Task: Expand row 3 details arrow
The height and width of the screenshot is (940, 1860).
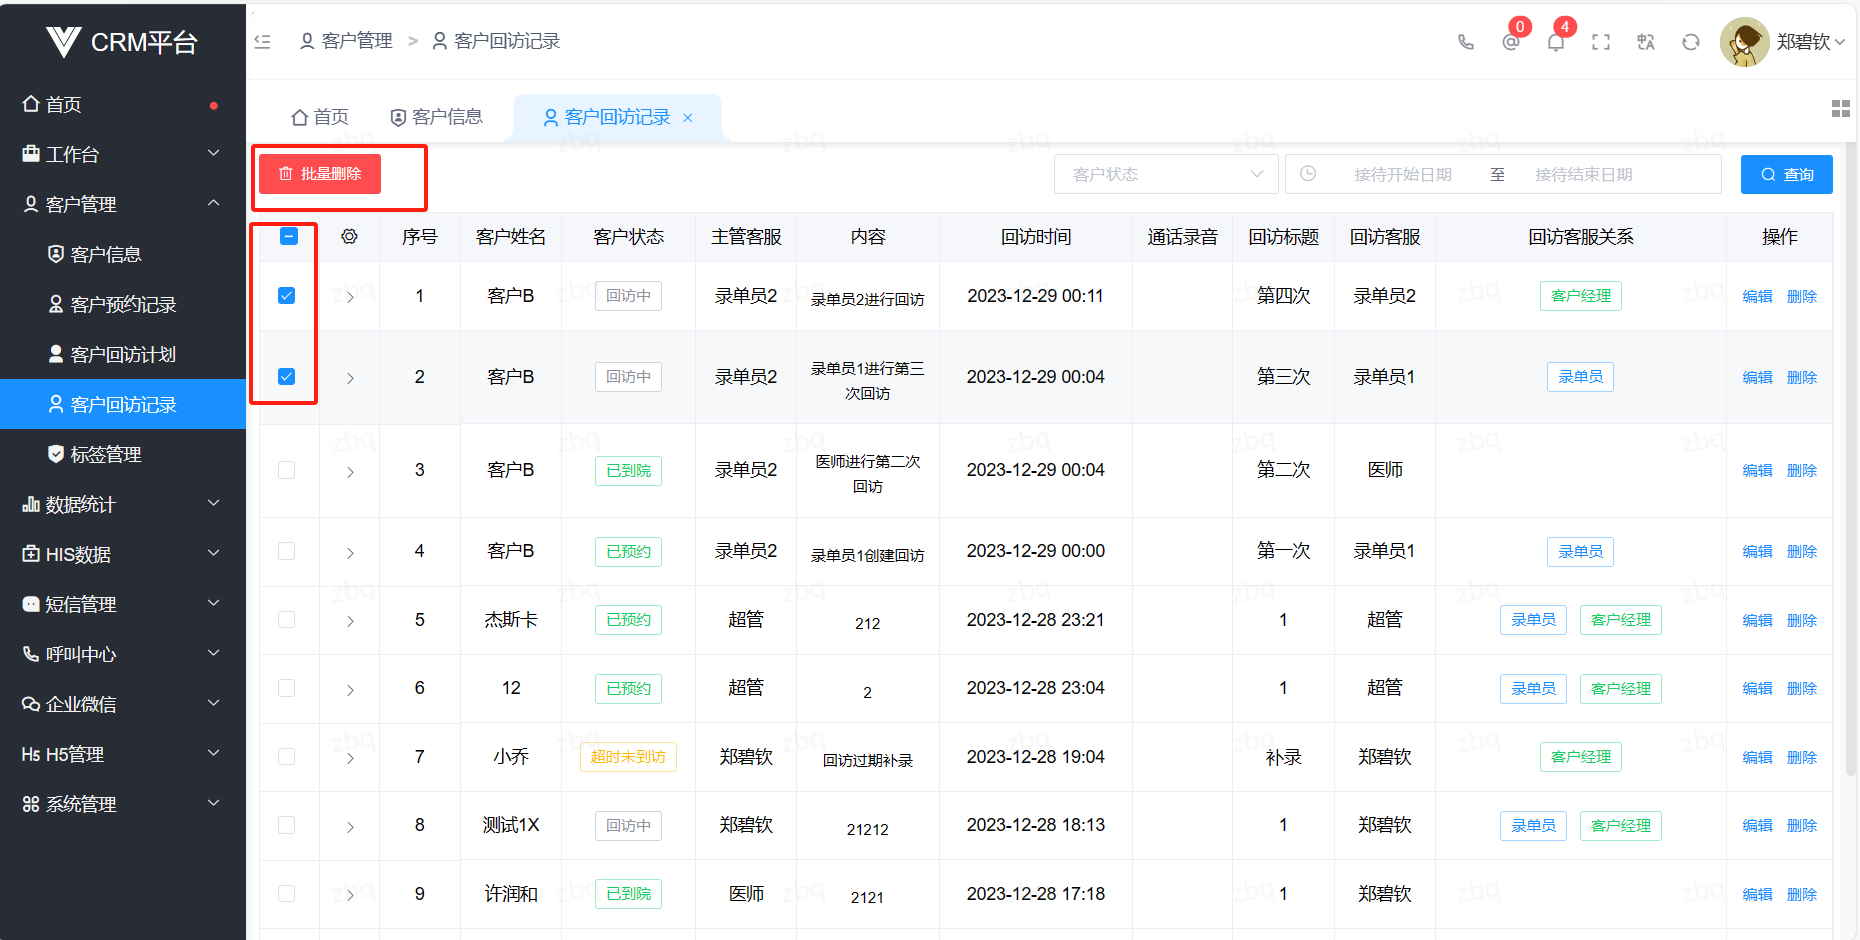Action: pyautogui.click(x=350, y=472)
